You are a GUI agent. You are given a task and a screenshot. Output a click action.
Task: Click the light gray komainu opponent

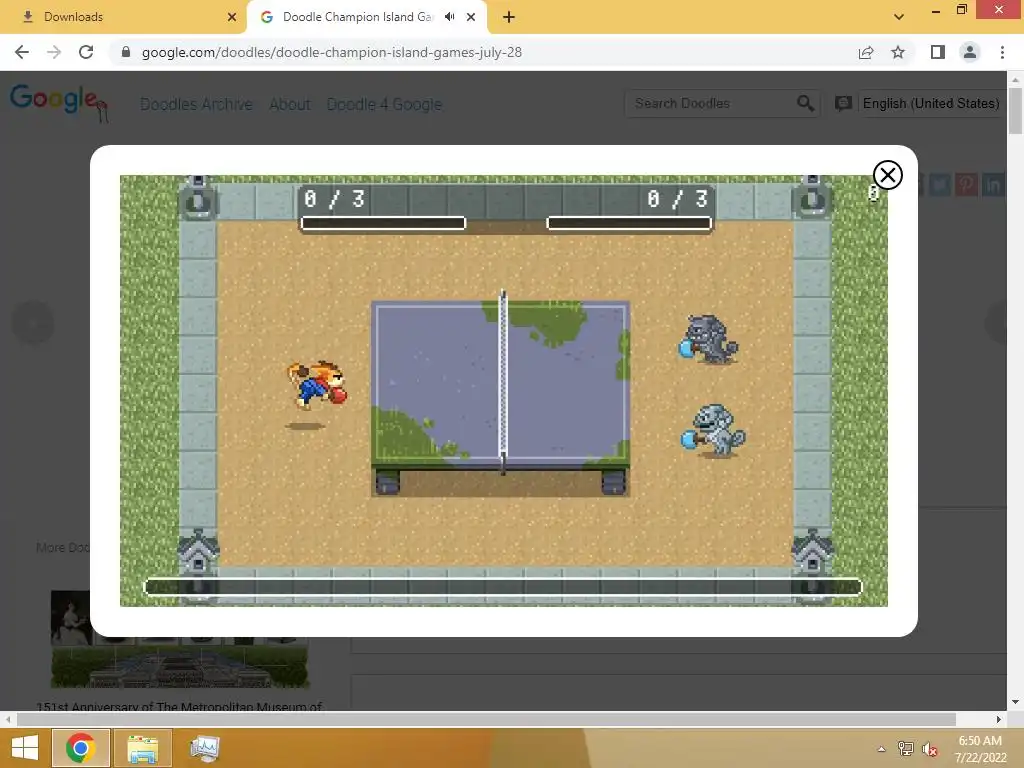tap(713, 430)
